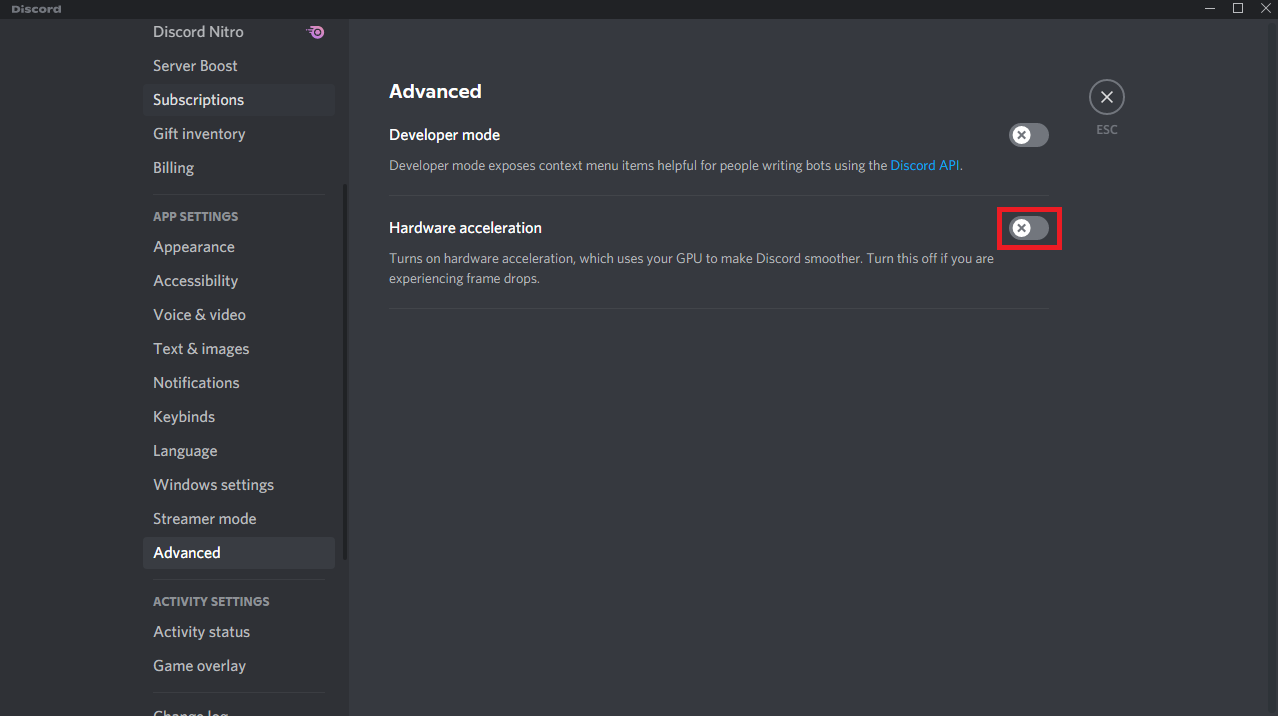Toggle Developer mode switch
Image resolution: width=1278 pixels, height=716 pixels.
pos(1028,135)
